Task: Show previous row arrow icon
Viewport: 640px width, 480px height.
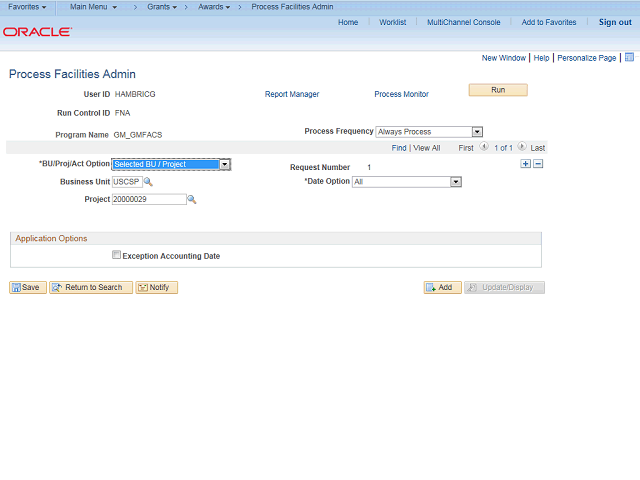Action: click(x=484, y=146)
